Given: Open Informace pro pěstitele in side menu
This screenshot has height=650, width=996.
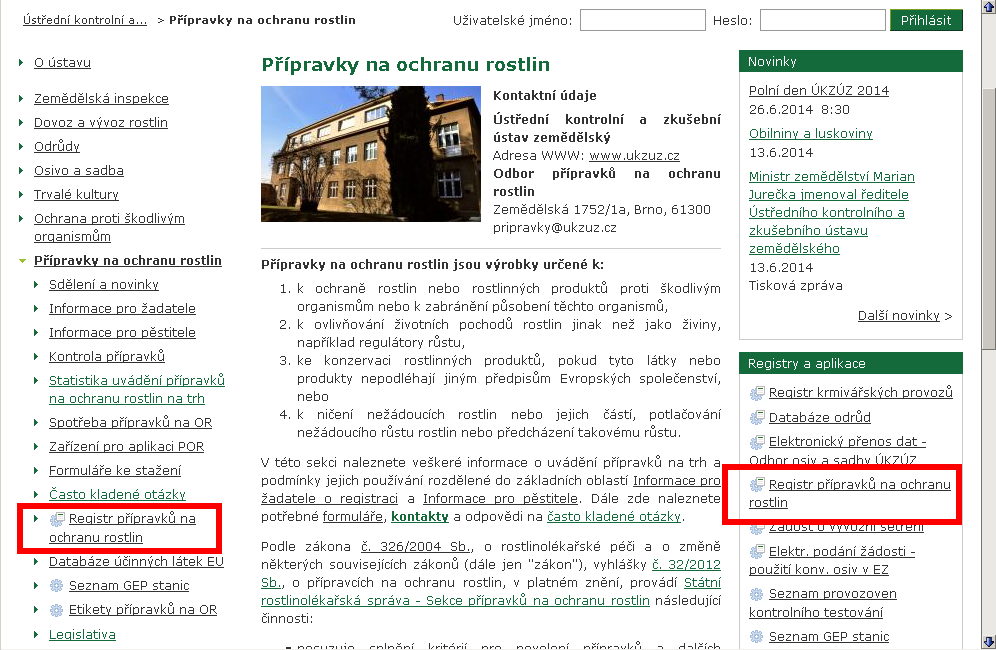Looking at the screenshot, I should tap(122, 333).
